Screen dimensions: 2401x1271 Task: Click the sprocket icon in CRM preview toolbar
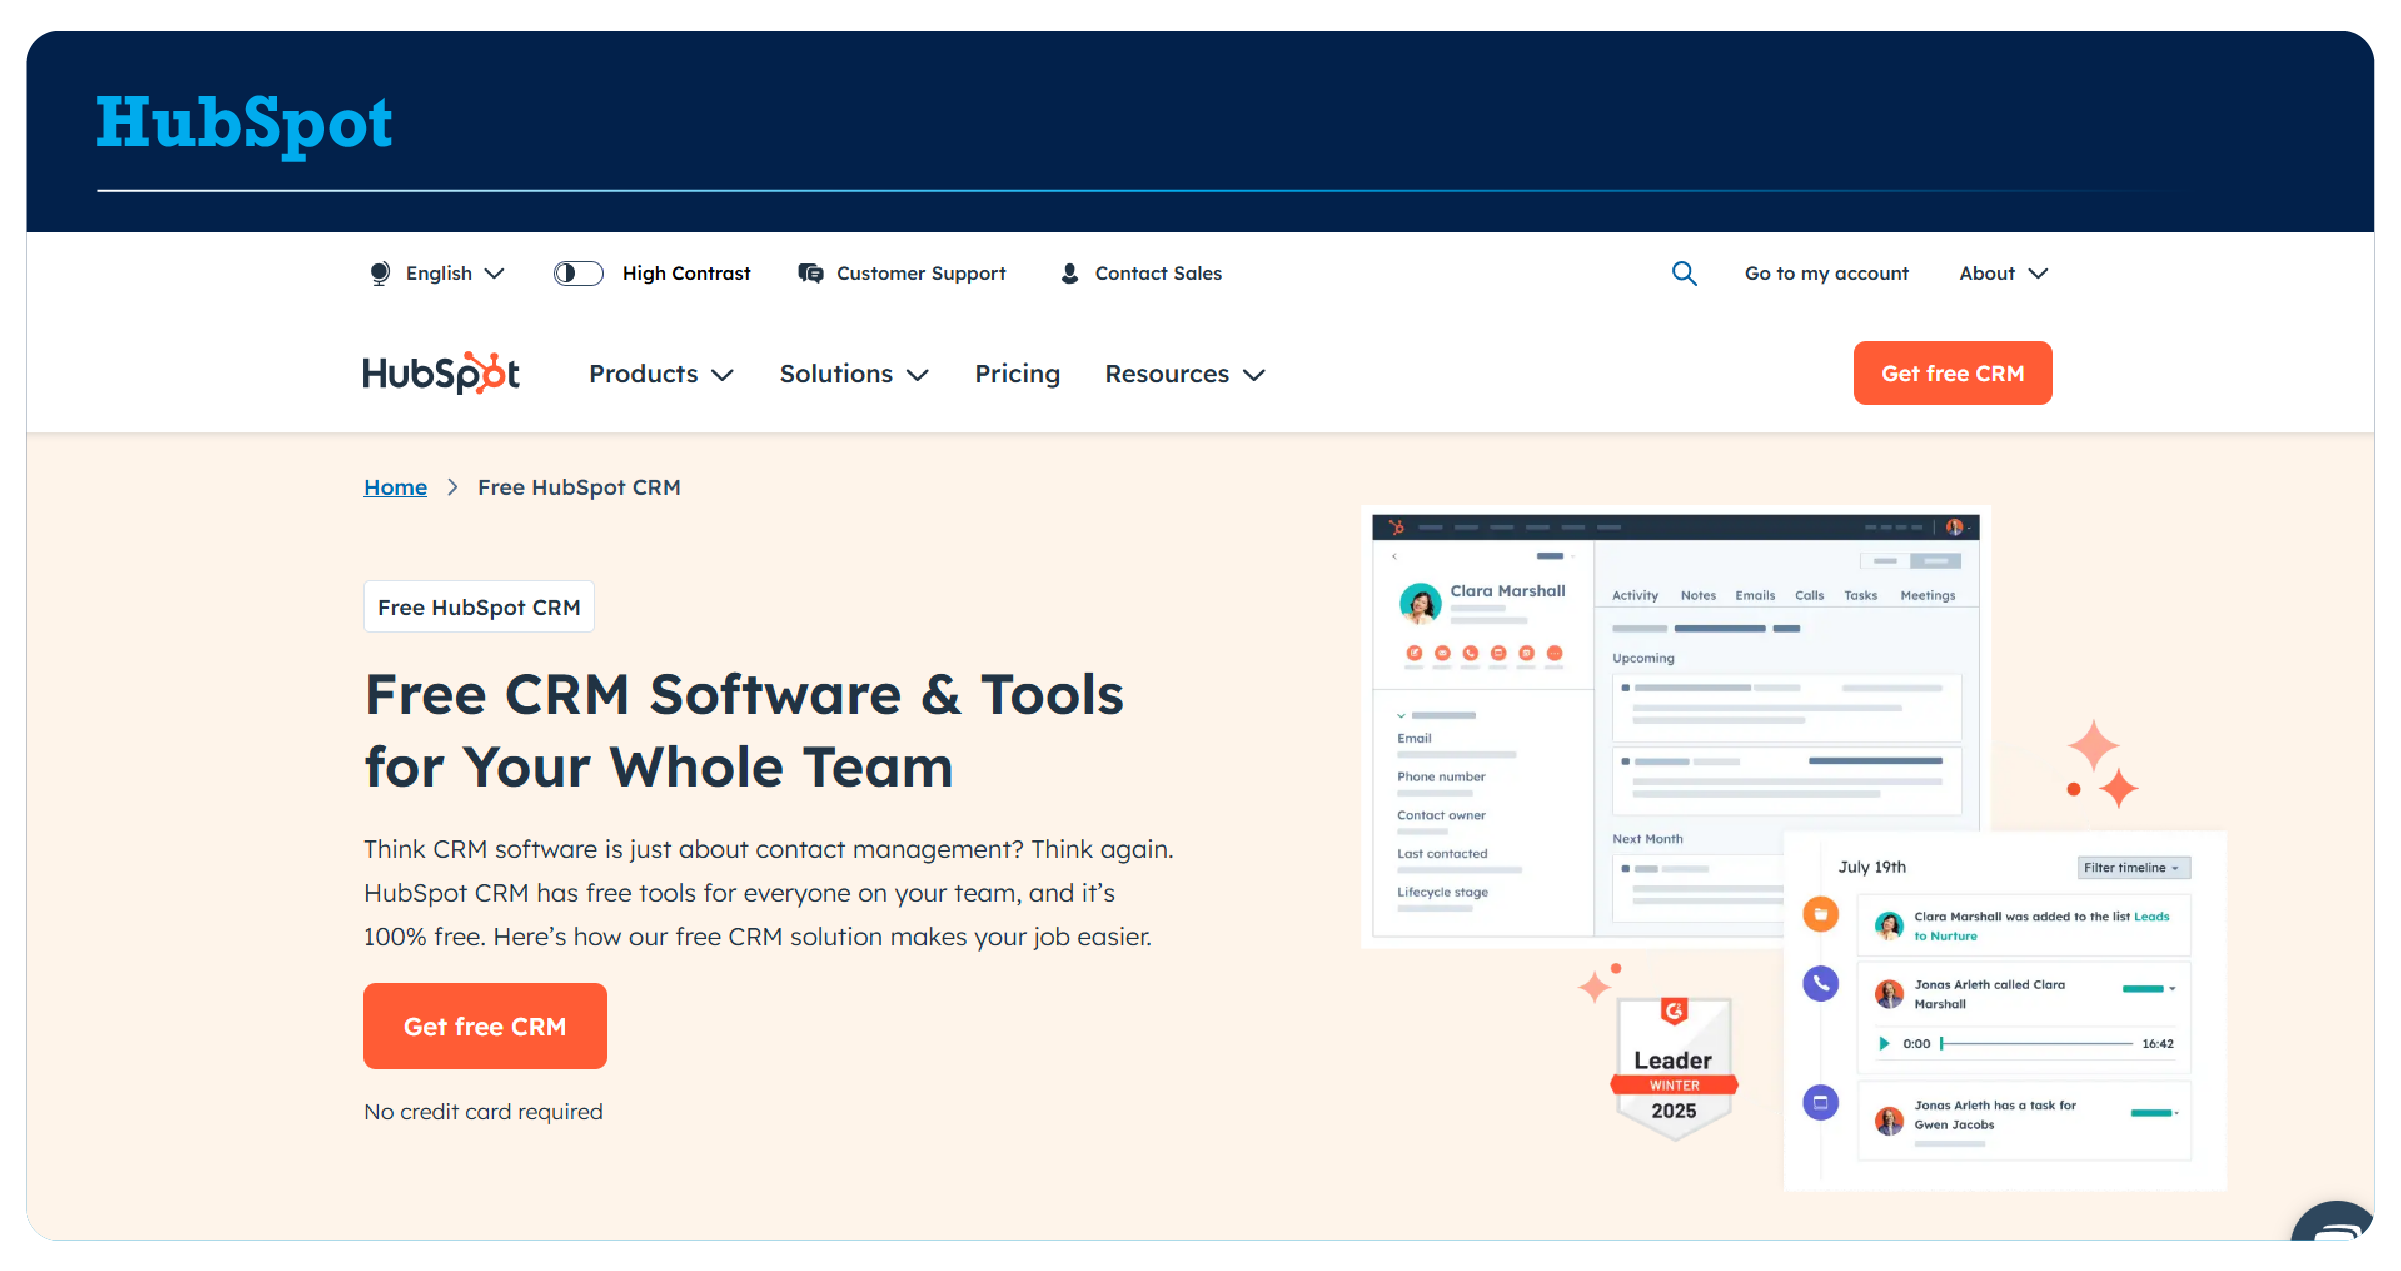click(1396, 527)
